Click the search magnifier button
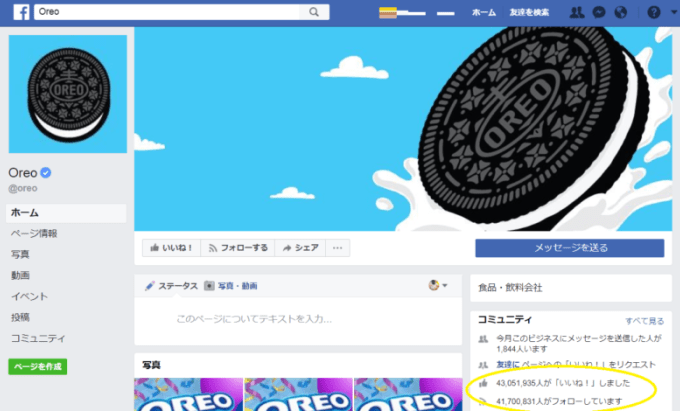This screenshot has width=680, height=411. (314, 12)
